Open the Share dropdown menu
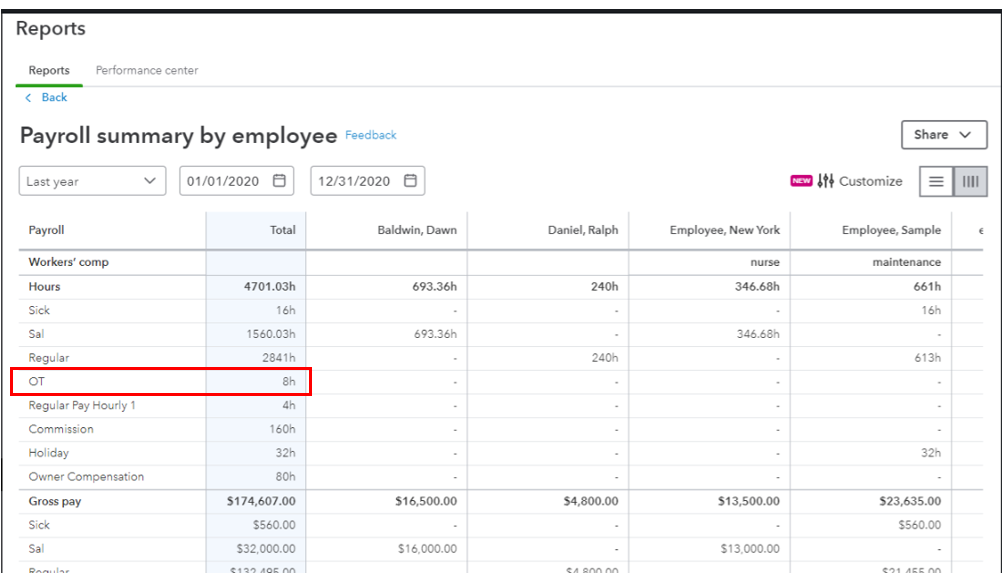Screen dimensions: 1006x581 [x=943, y=134]
